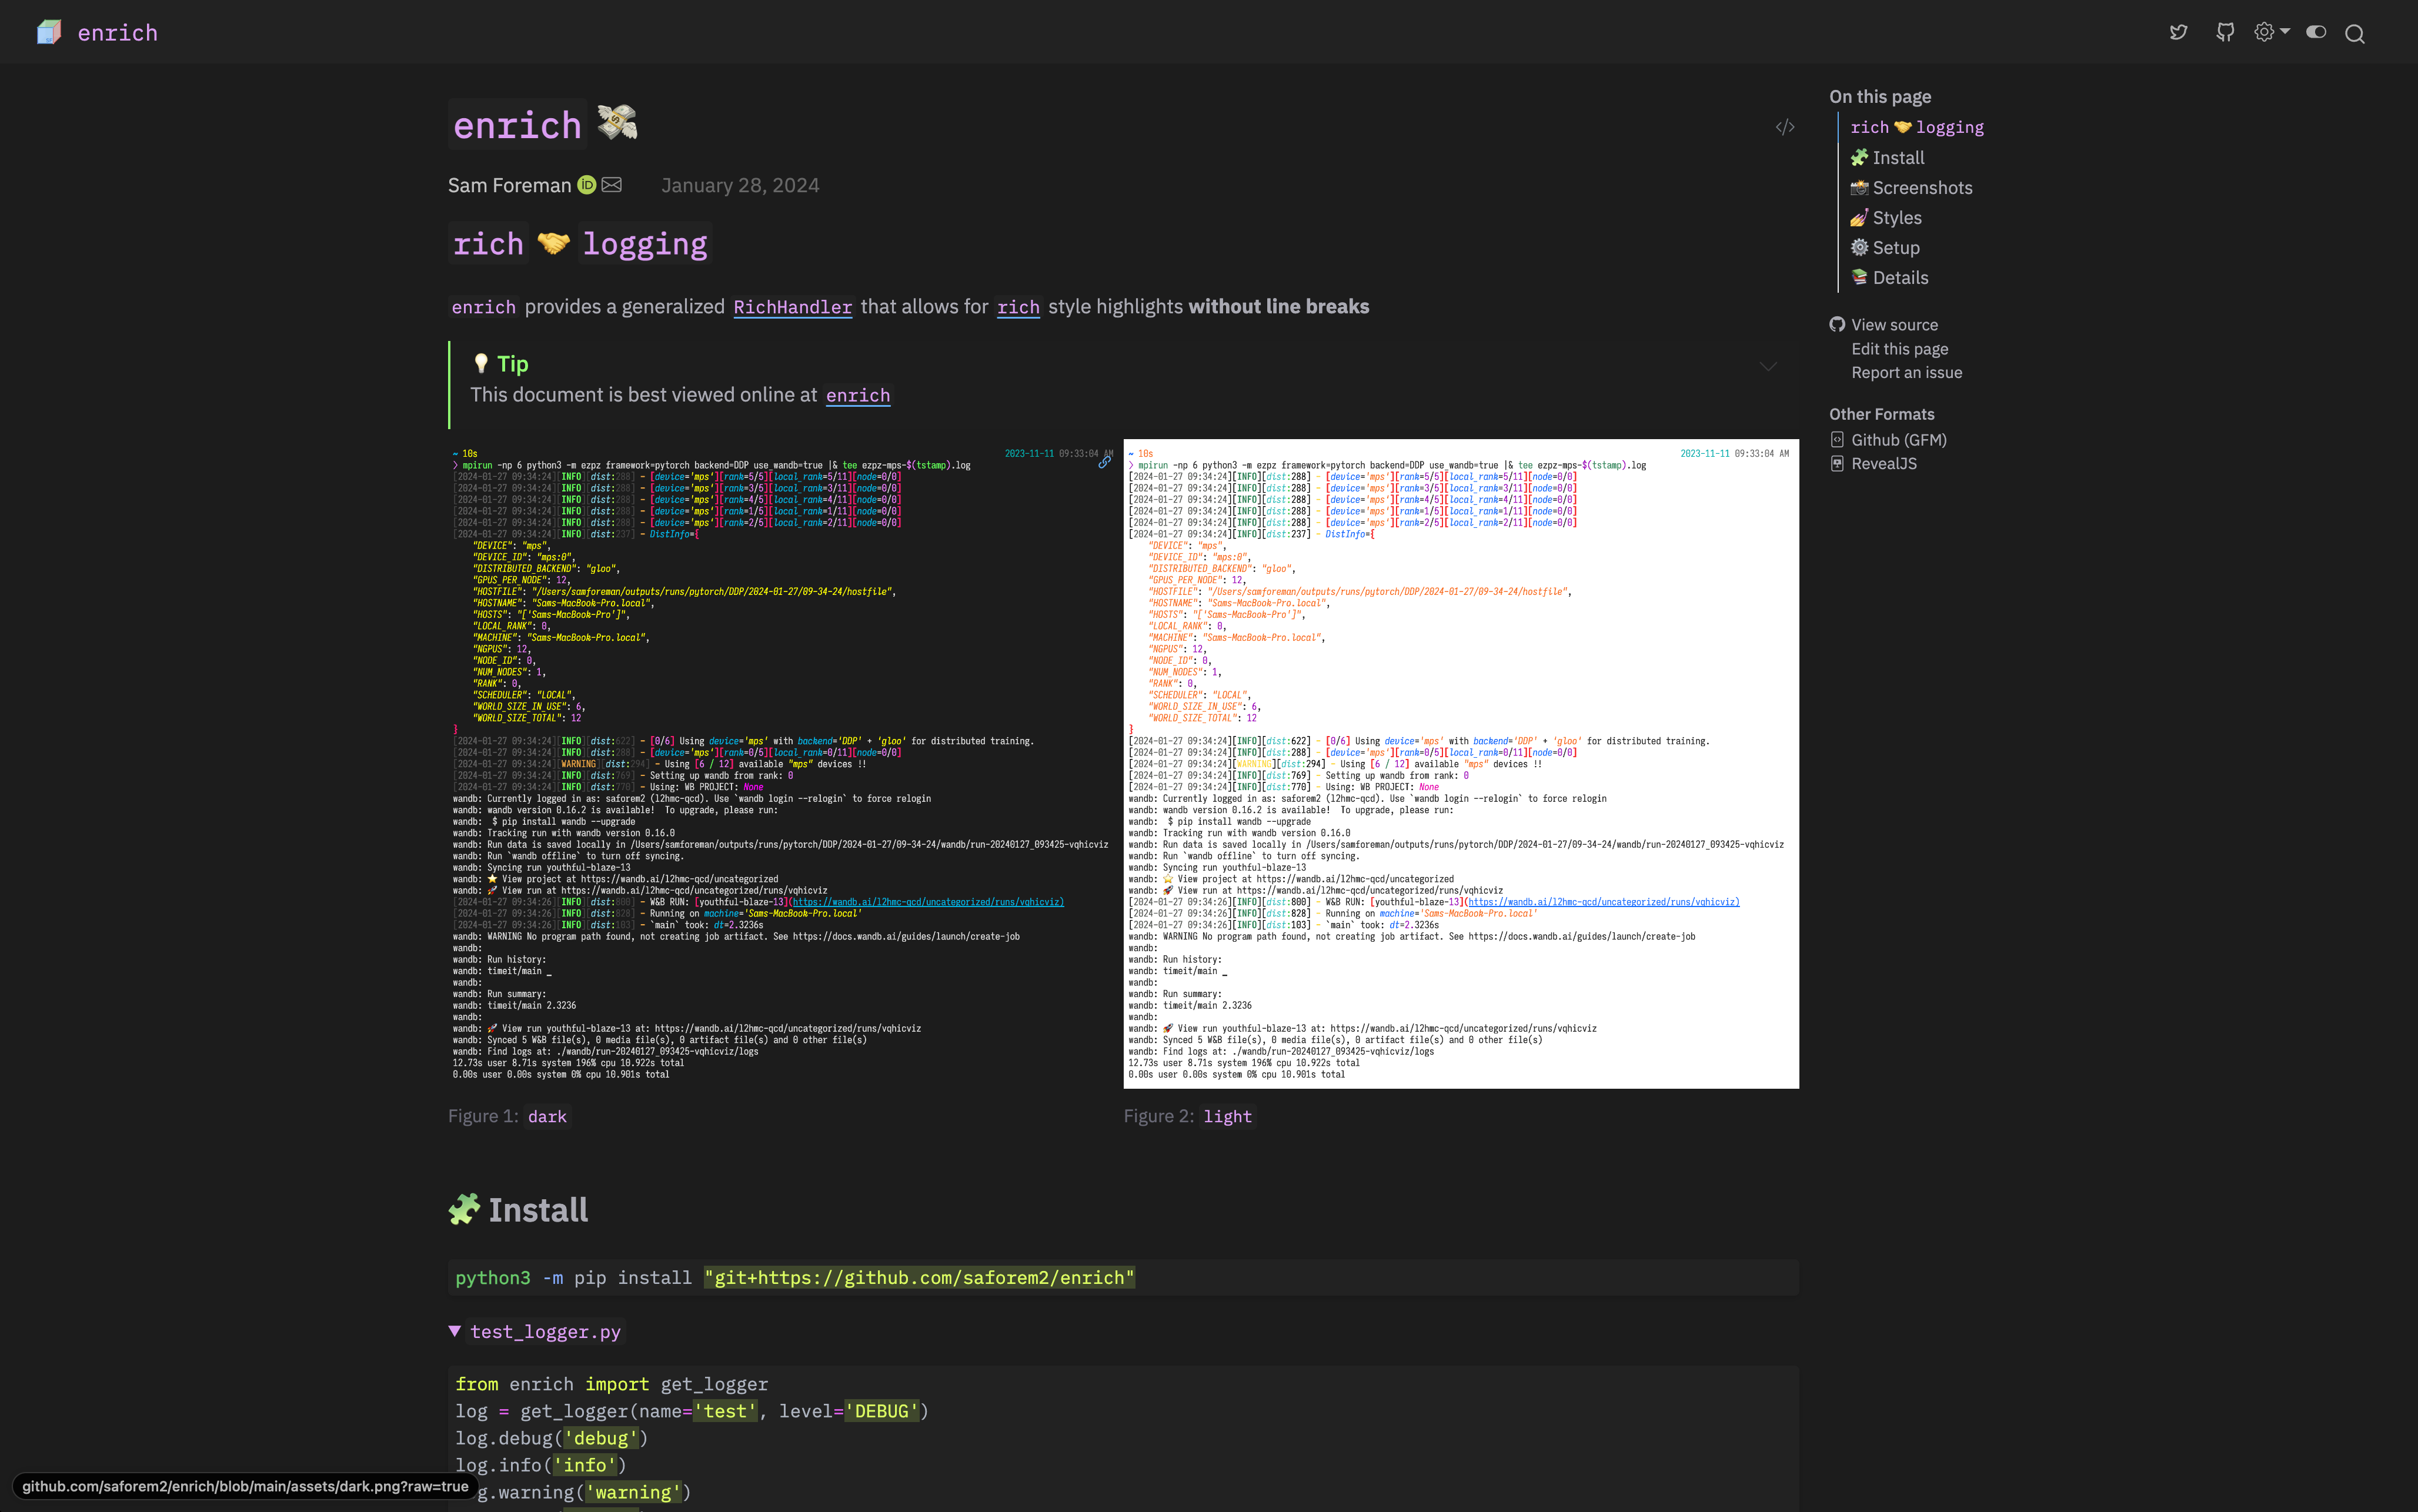Viewport: 2418px width, 1512px height.
Task: Go to Install in page contents
Action: point(1897,158)
